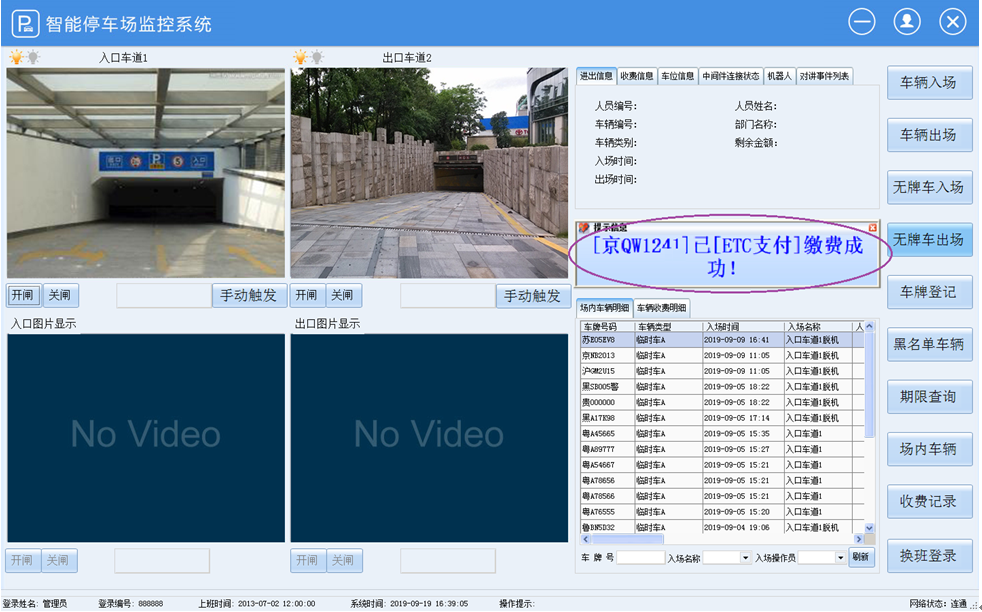Image resolution: width=982 pixels, height=612 pixels.
Task: Switch to the 进出信息 tab
Action: [x=596, y=76]
